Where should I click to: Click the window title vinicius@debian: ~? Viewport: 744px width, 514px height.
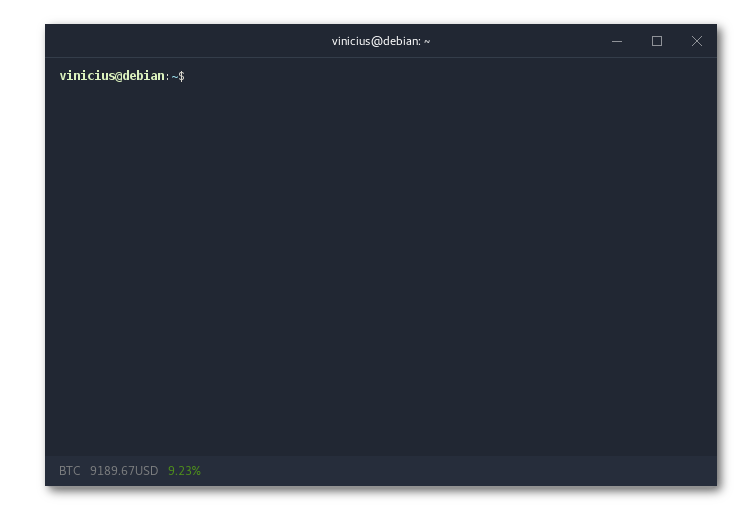[x=381, y=41]
